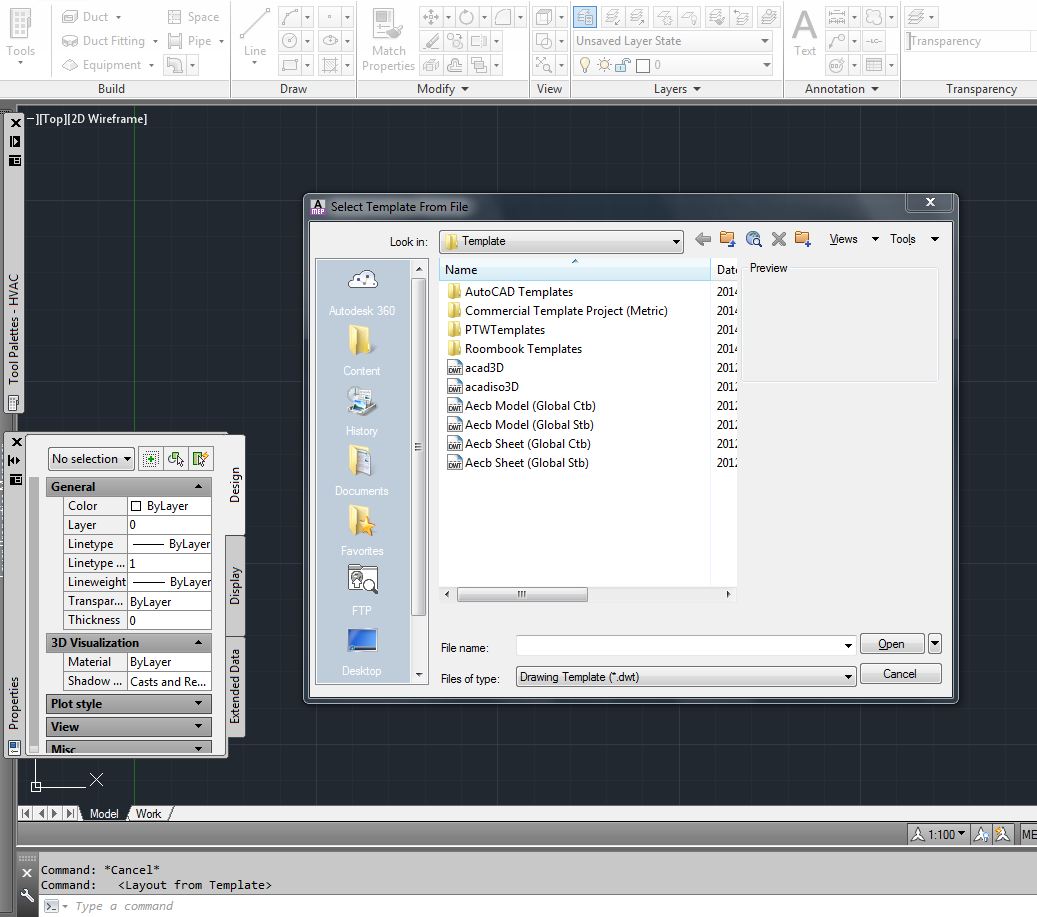Expand the Modify panel title
This screenshot has height=917, width=1037.
pyautogui.click(x=442, y=89)
